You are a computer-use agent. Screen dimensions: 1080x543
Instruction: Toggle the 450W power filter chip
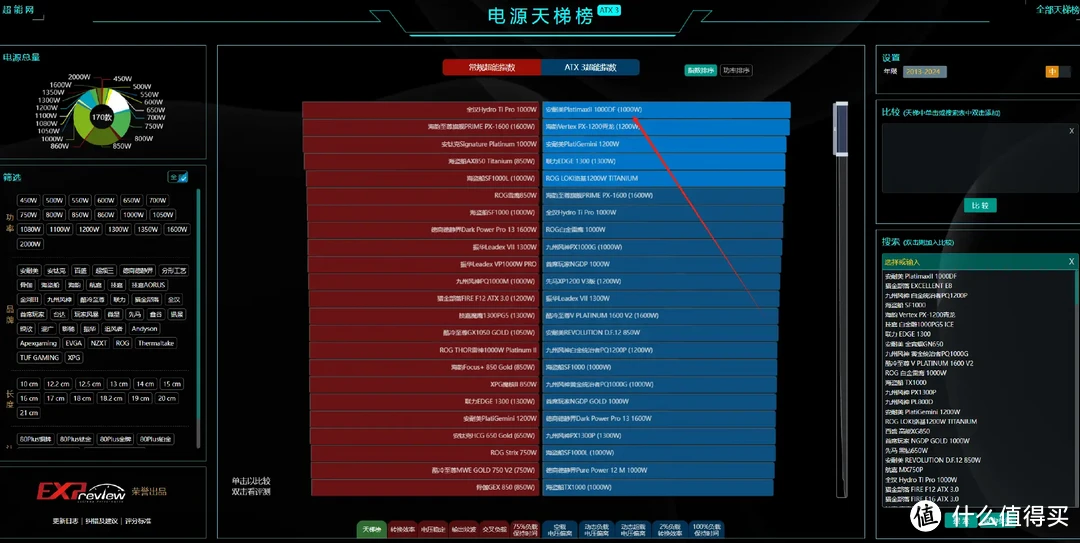(x=28, y=201)
